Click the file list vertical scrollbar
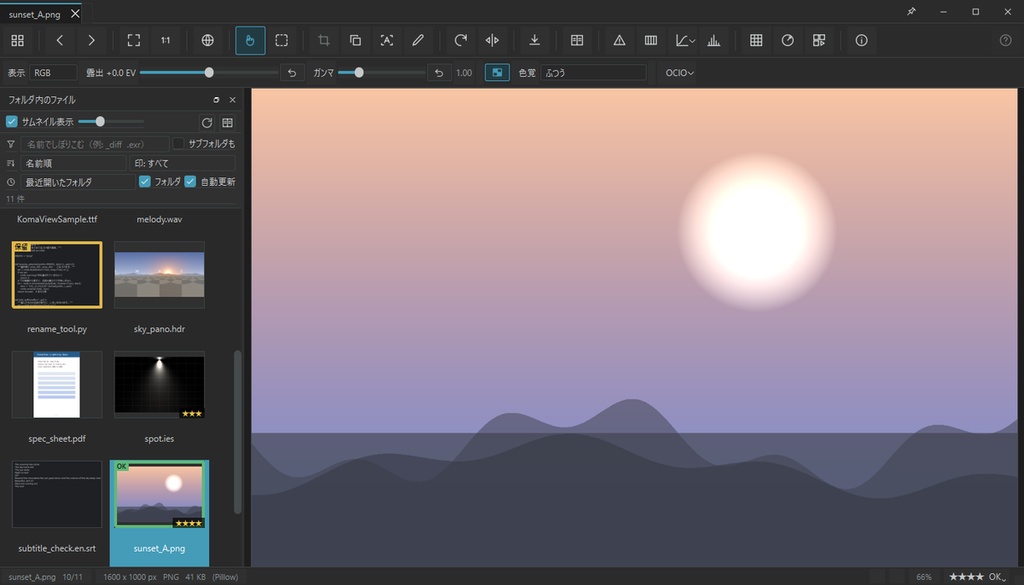Viewport: 1024px width, 585px height. click(x=238, y=432)
